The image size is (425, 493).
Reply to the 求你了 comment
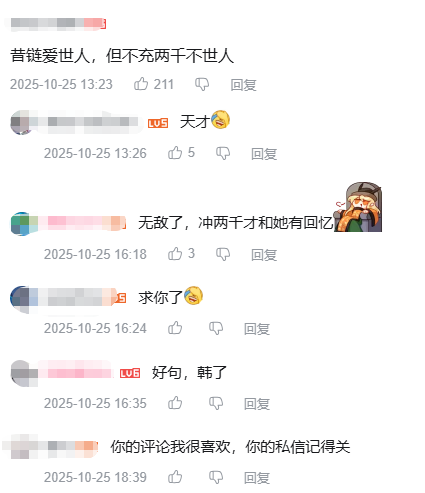point(257,329)
